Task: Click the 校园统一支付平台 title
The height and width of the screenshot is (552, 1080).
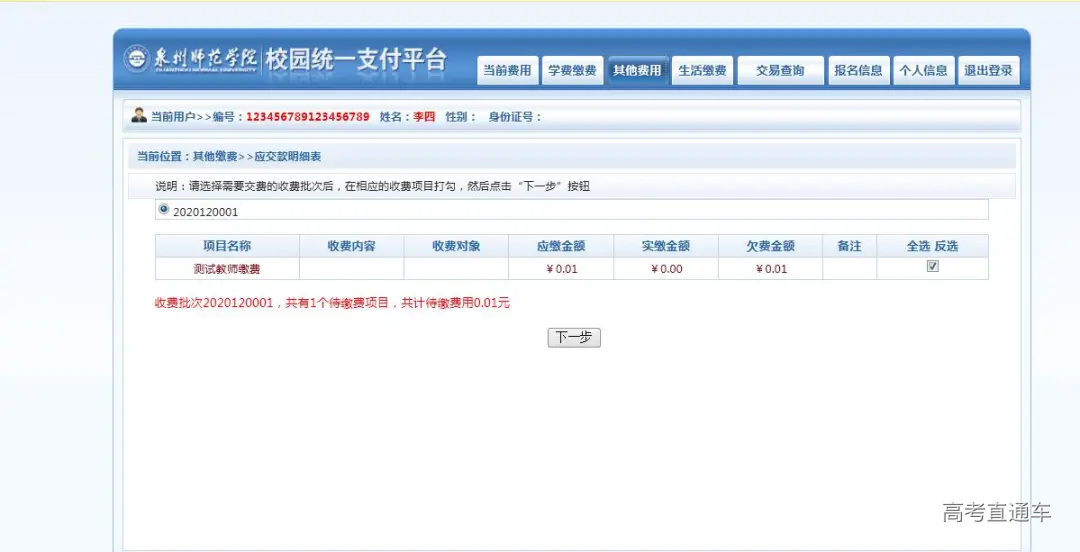Action: pos(356,59)
